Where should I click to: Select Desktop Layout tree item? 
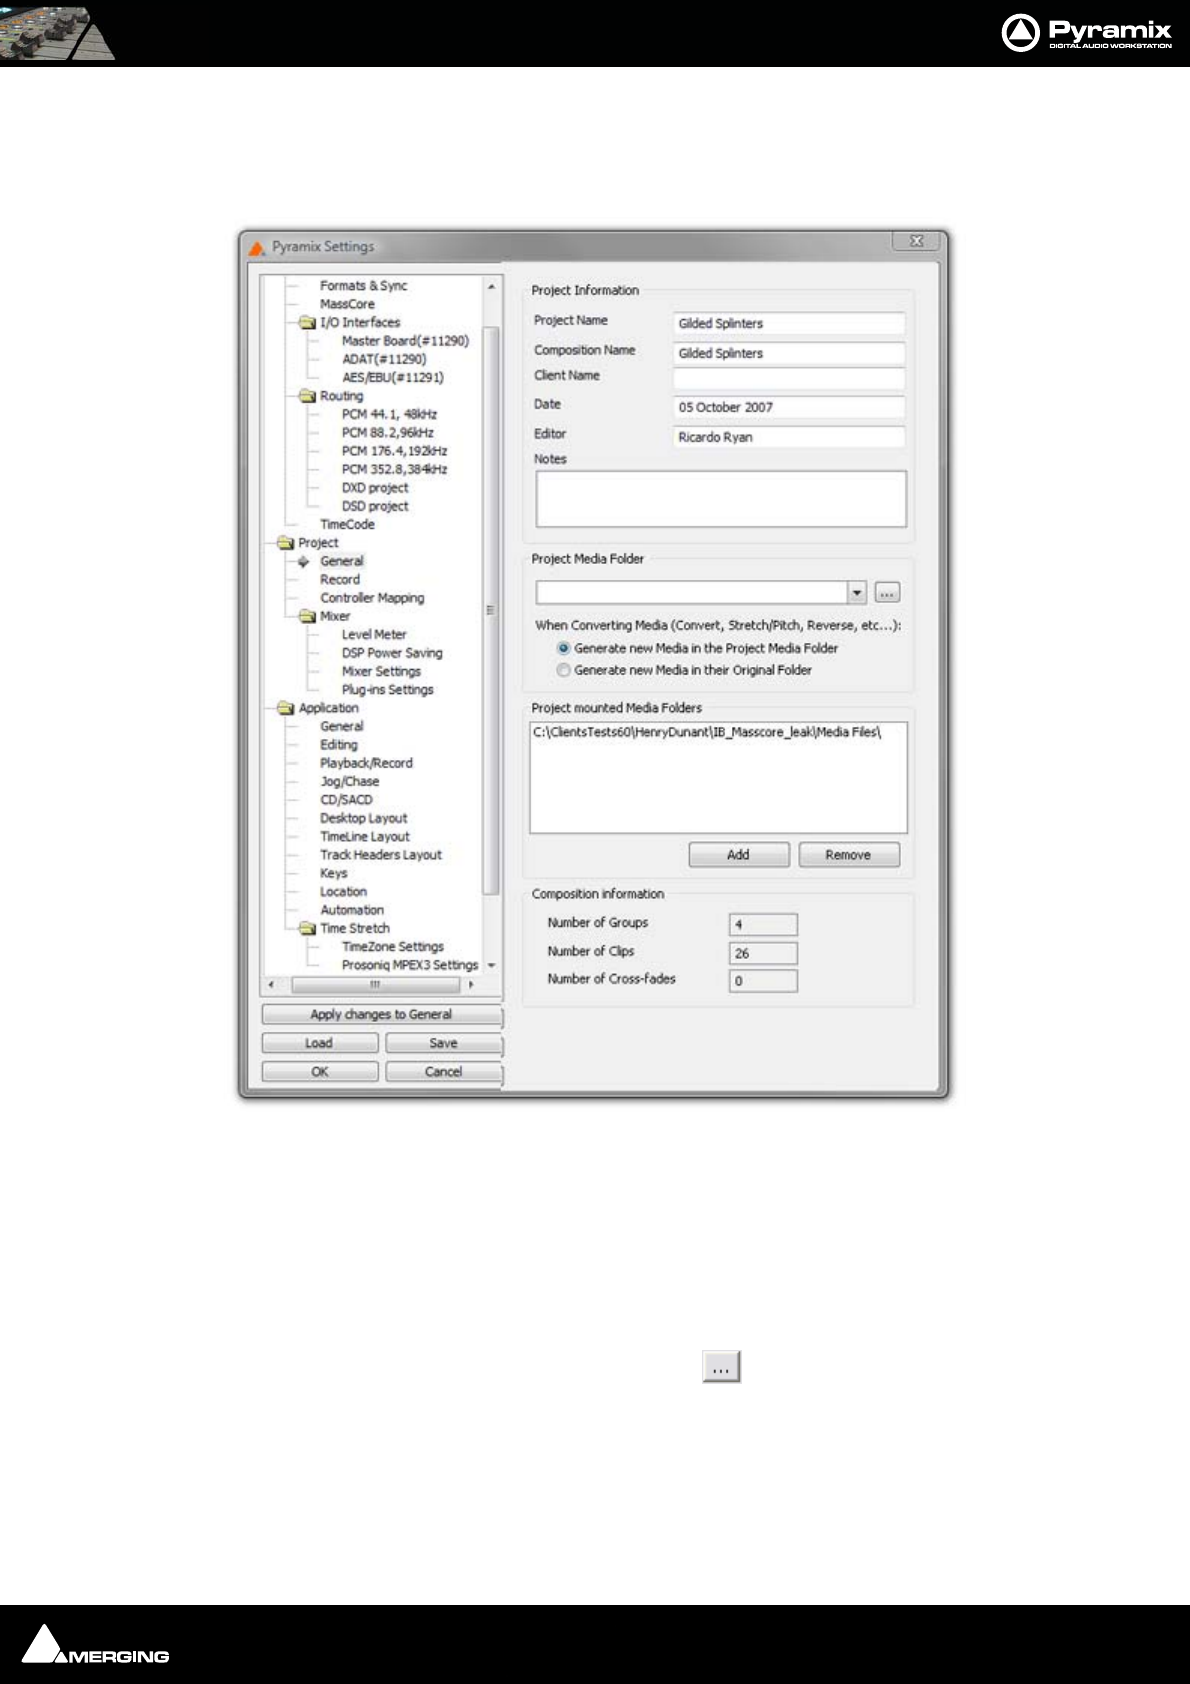(364, 818)
